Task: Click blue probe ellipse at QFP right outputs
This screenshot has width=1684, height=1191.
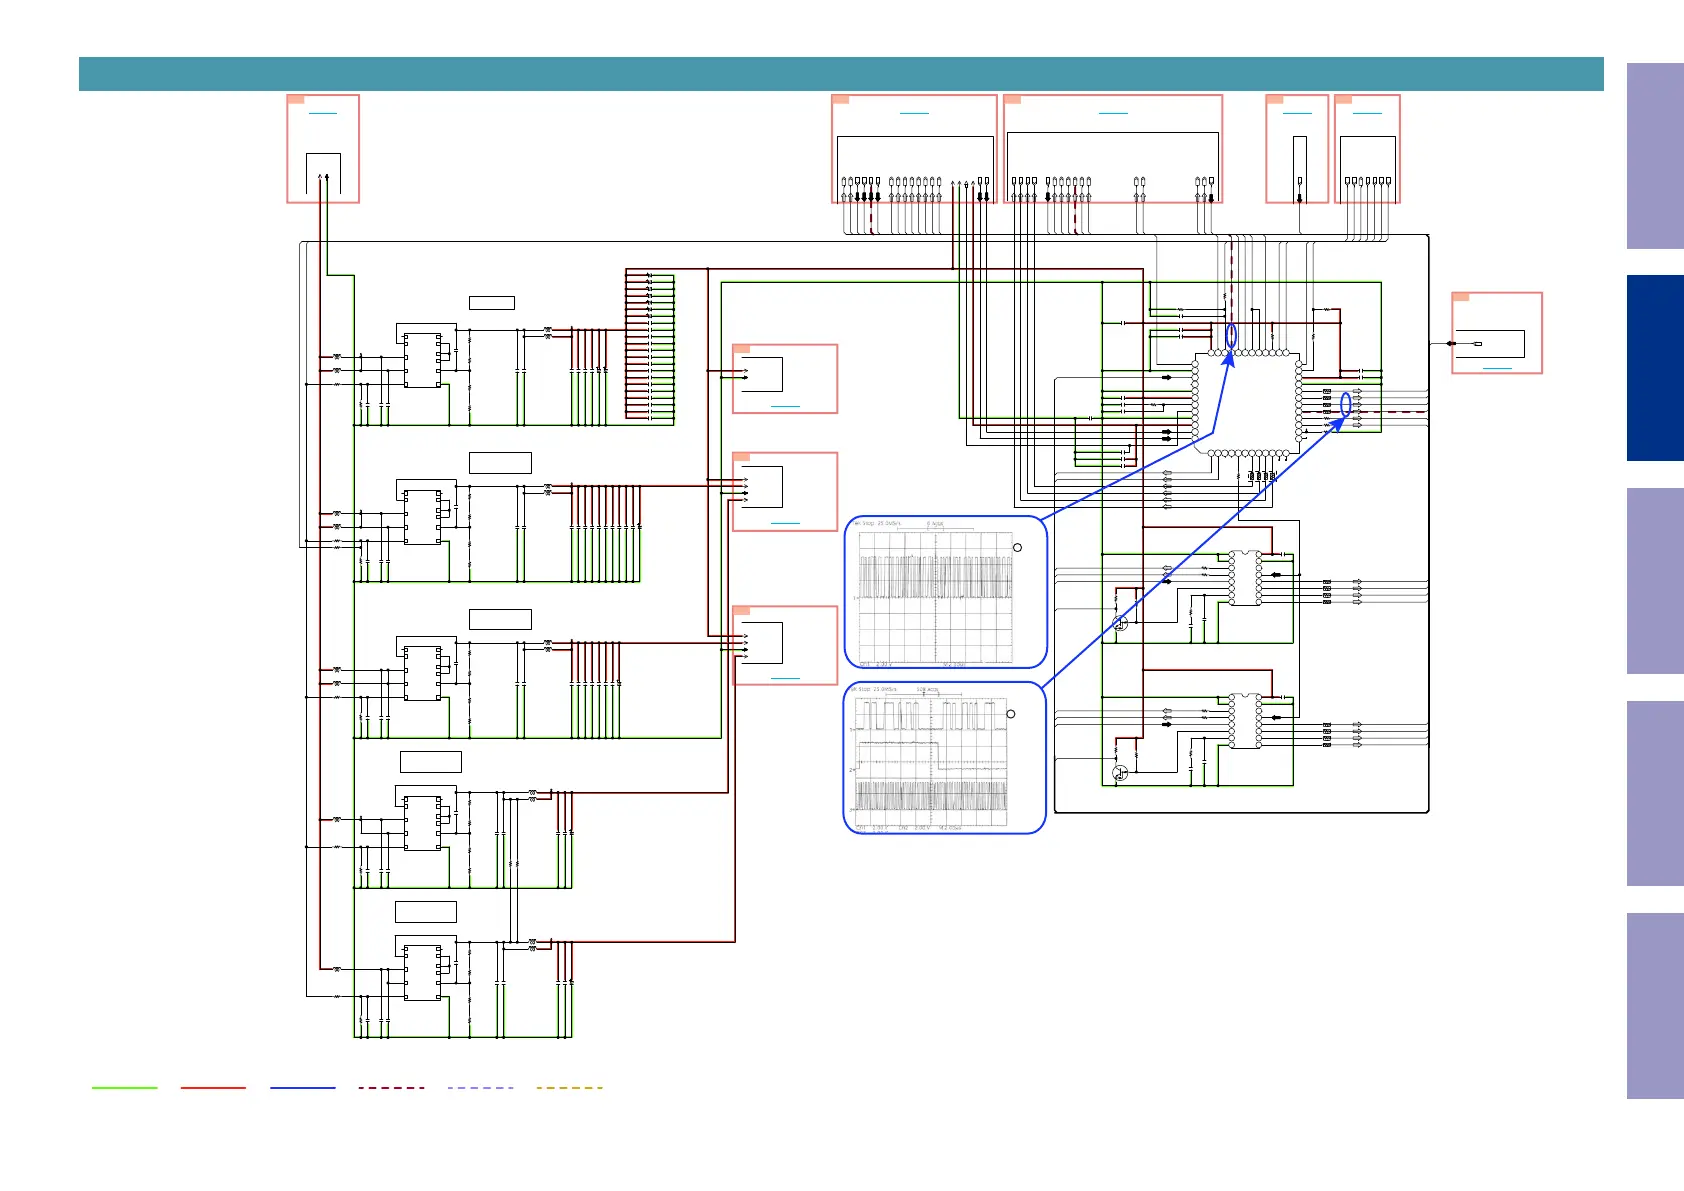Action: (1345, 404)
